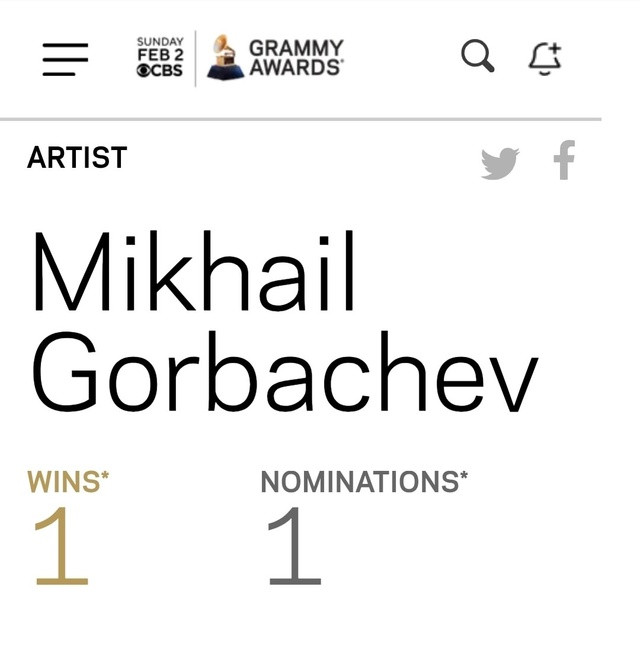Click the search magnifier icon

point(477,56)
